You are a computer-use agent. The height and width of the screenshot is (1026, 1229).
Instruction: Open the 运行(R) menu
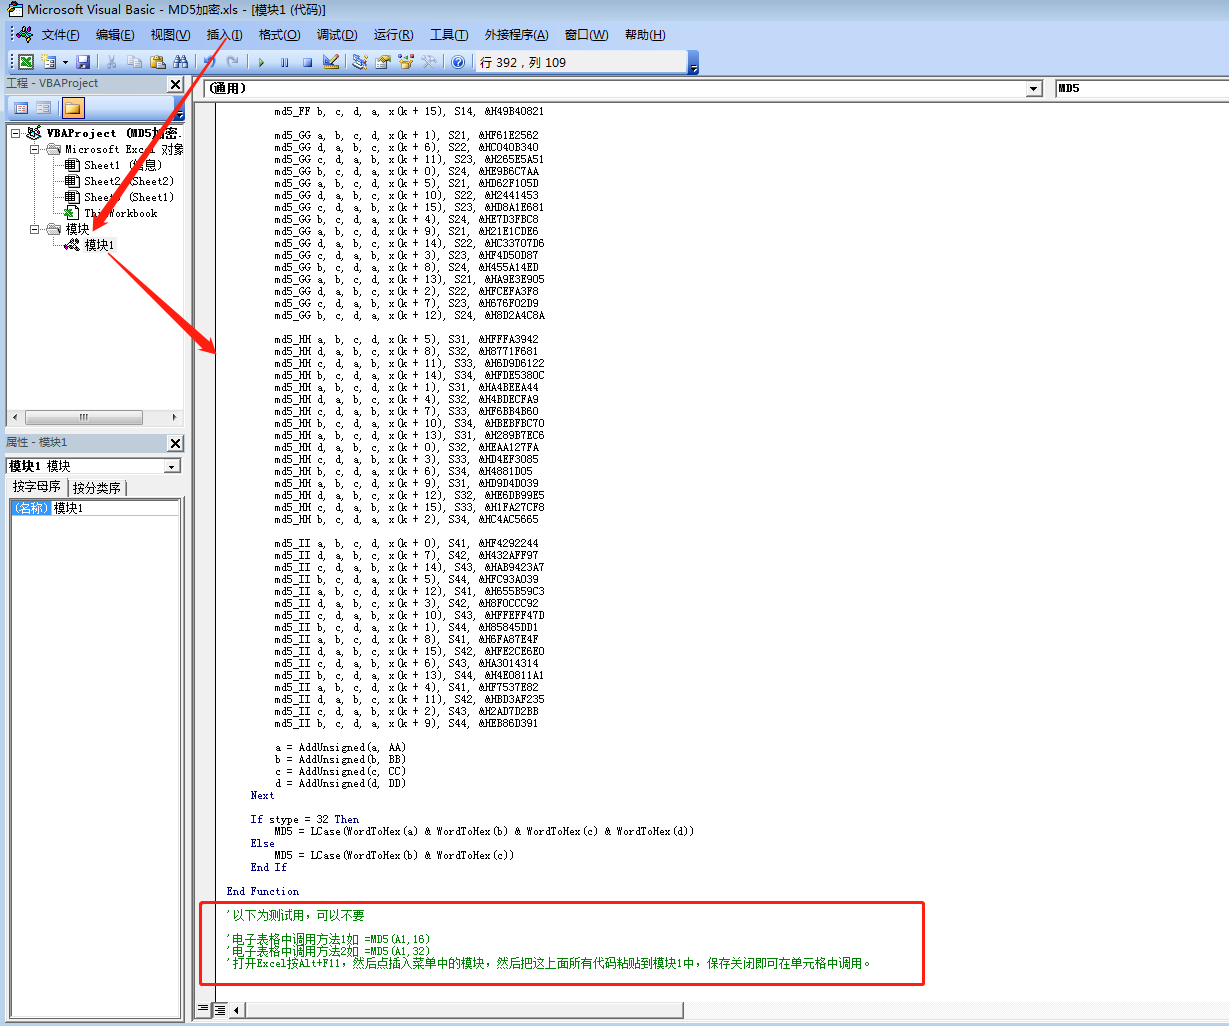(x=393, y=34)
